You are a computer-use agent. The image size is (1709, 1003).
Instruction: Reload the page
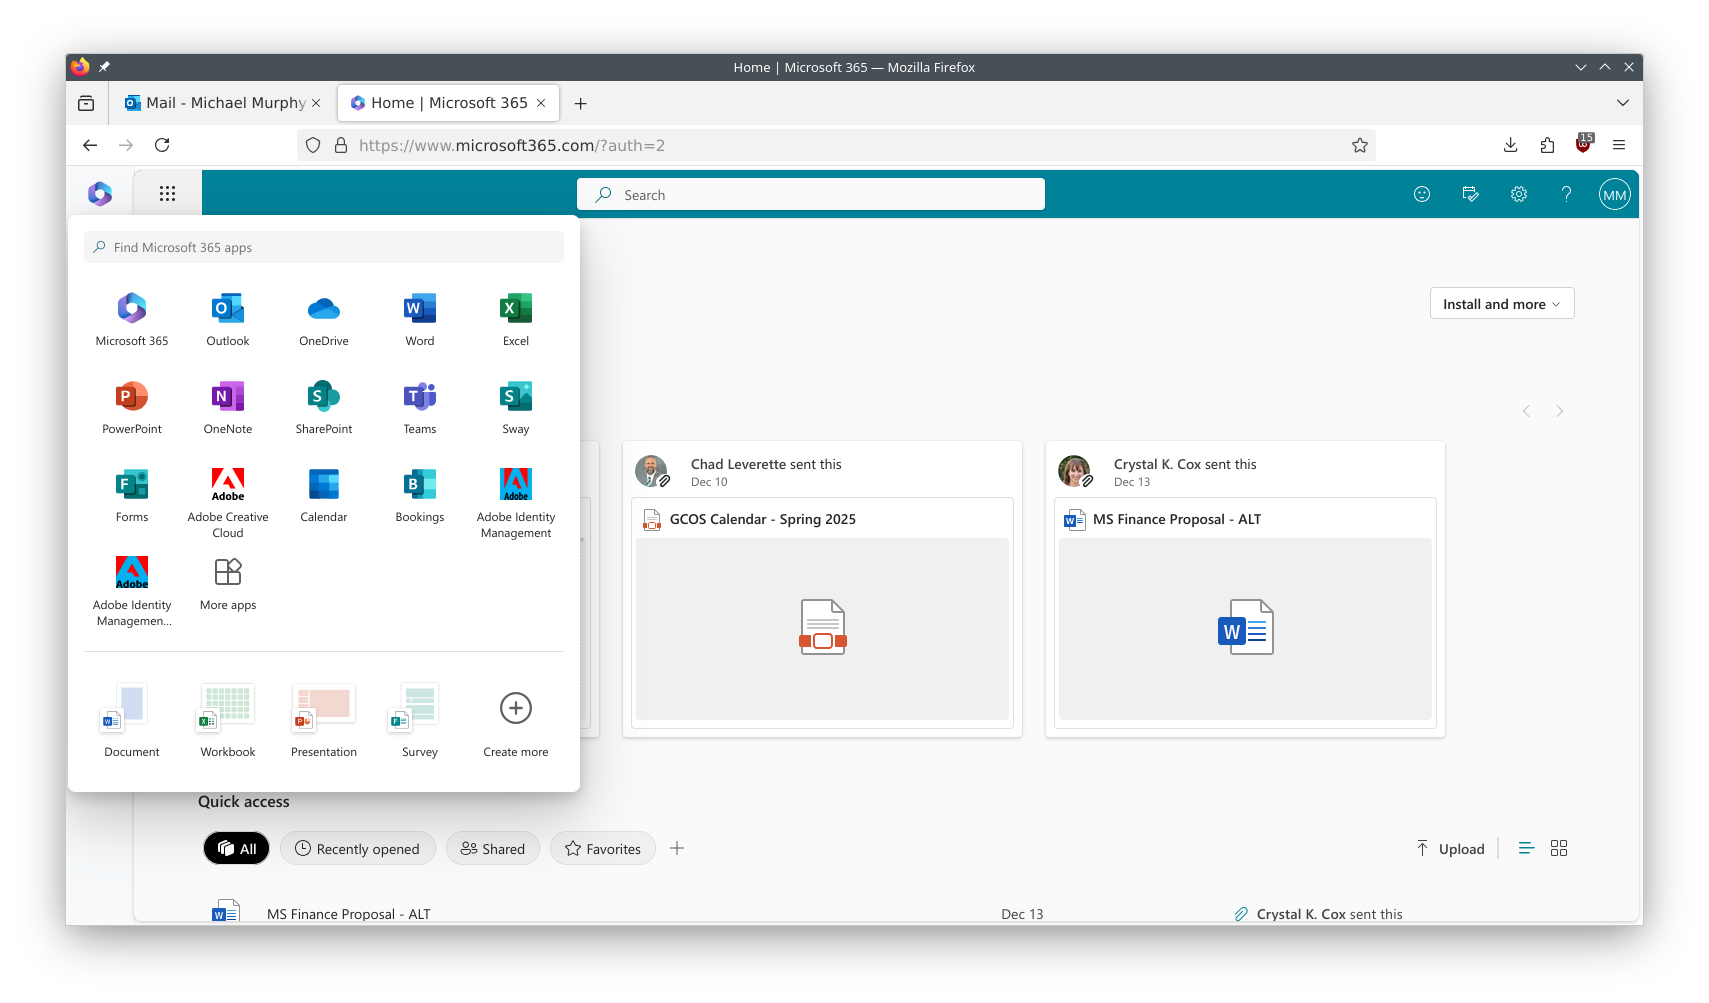click(162, 145)
